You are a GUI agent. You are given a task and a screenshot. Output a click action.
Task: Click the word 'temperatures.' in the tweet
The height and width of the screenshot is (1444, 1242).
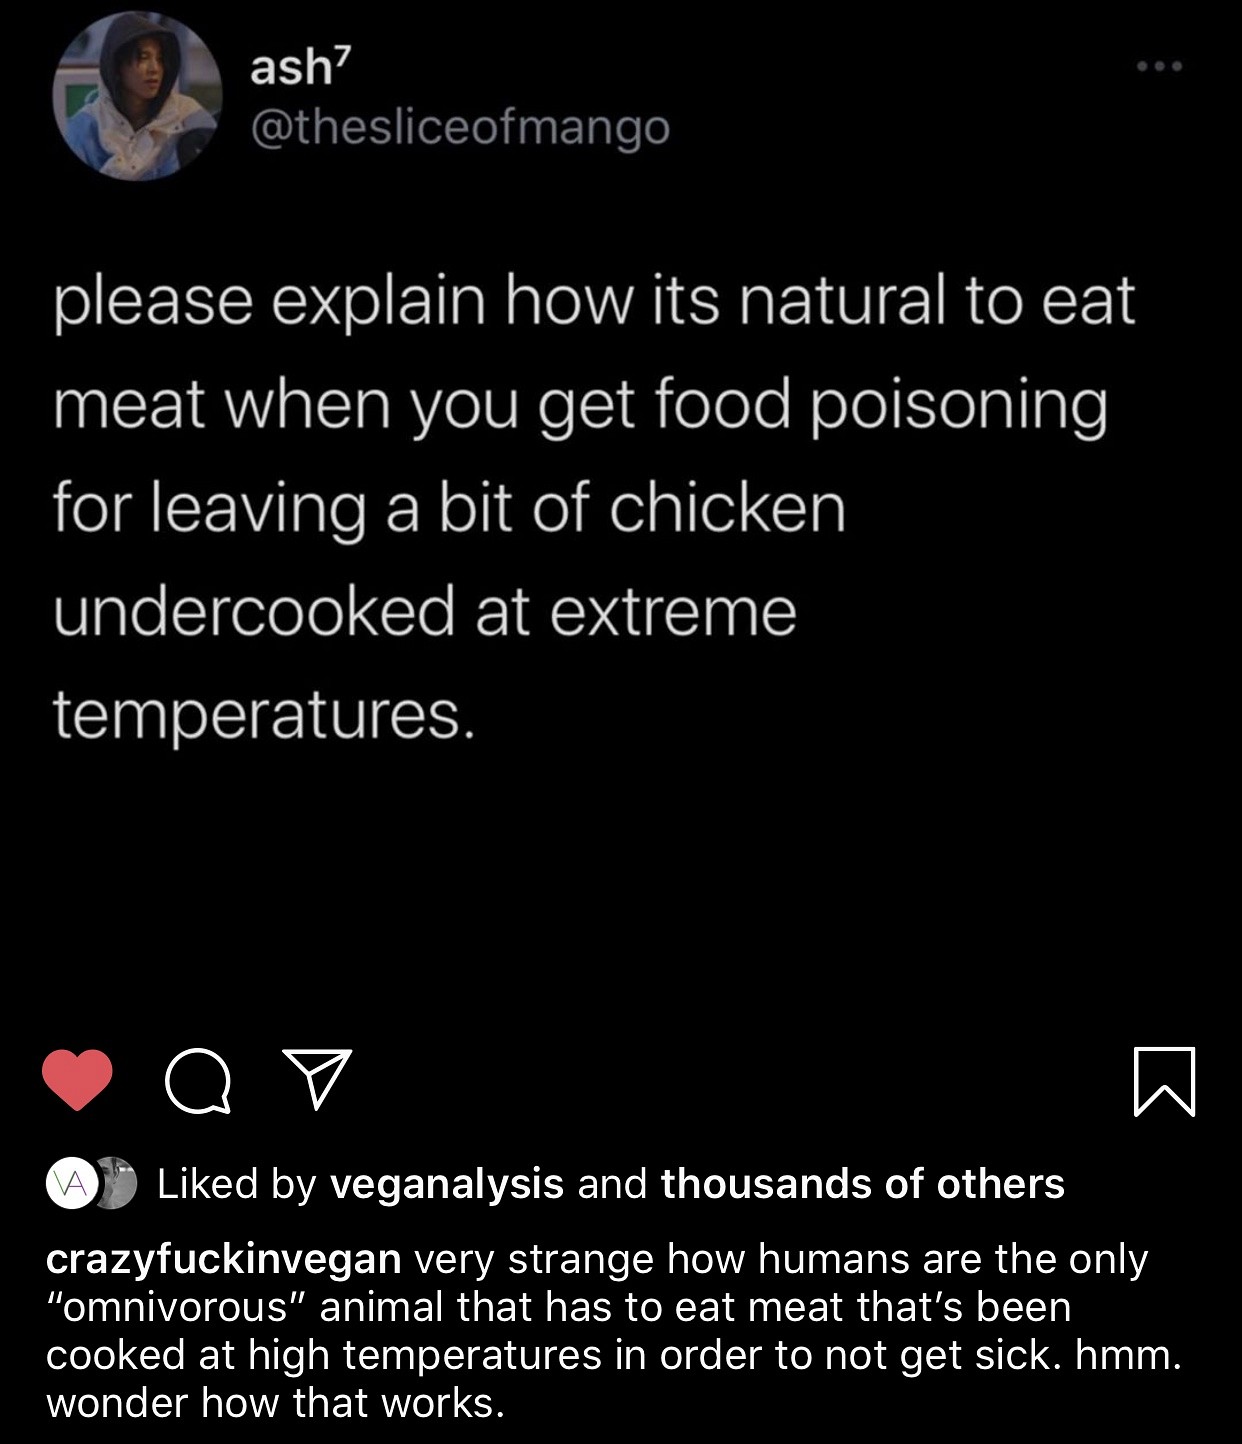(262, 715)
